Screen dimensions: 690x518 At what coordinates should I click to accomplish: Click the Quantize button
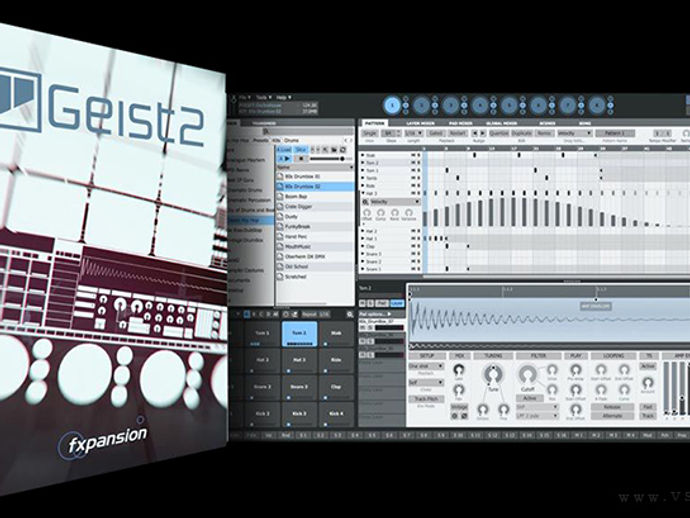[x=499, y=133]
